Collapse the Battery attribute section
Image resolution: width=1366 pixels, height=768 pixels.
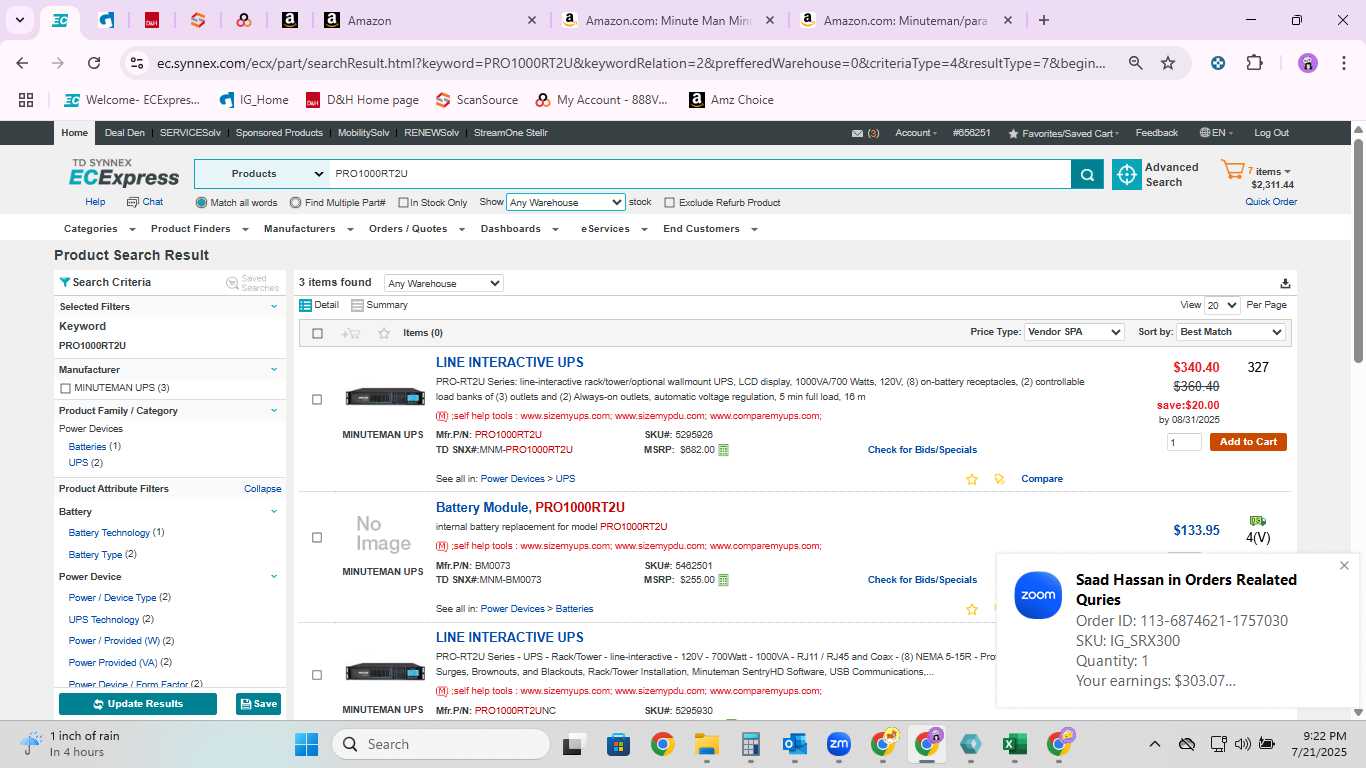(274, 511)
